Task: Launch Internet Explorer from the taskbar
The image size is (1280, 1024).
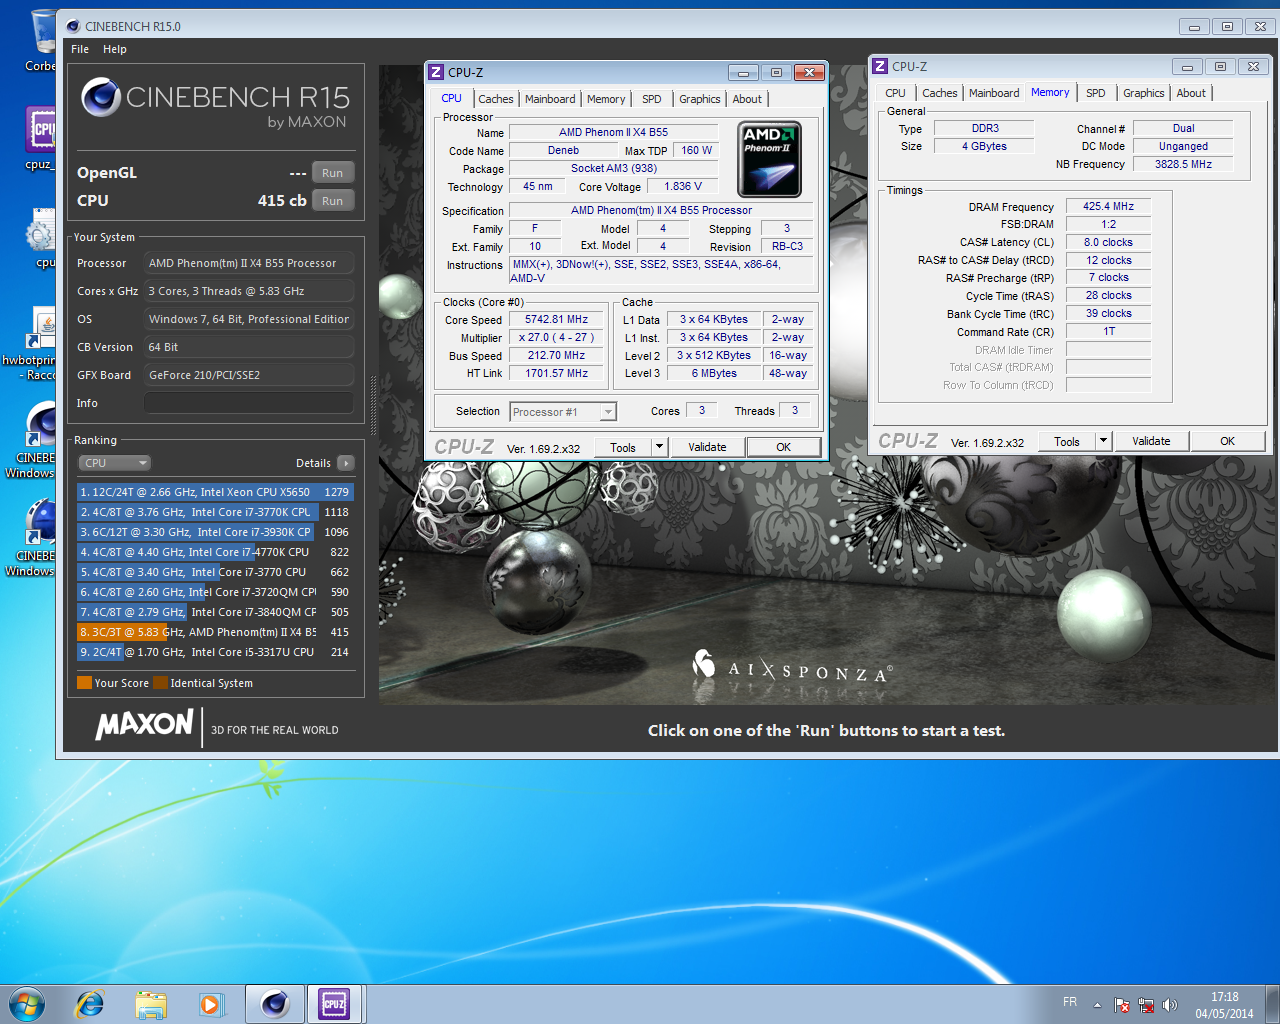Action: [x=90, y=1003]
